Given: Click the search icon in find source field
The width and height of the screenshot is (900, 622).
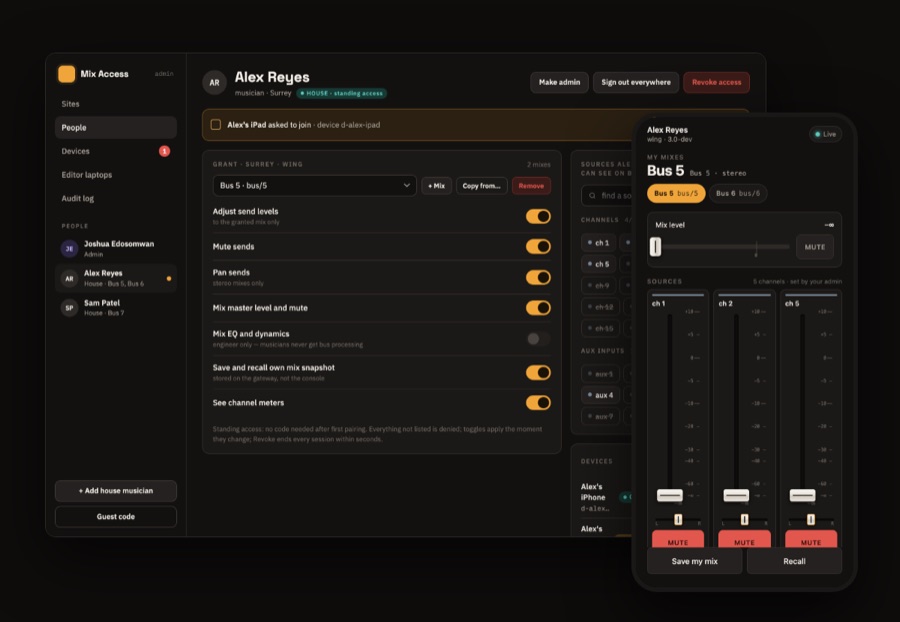Looking at the screenshot, I should [x=592, y=196].
